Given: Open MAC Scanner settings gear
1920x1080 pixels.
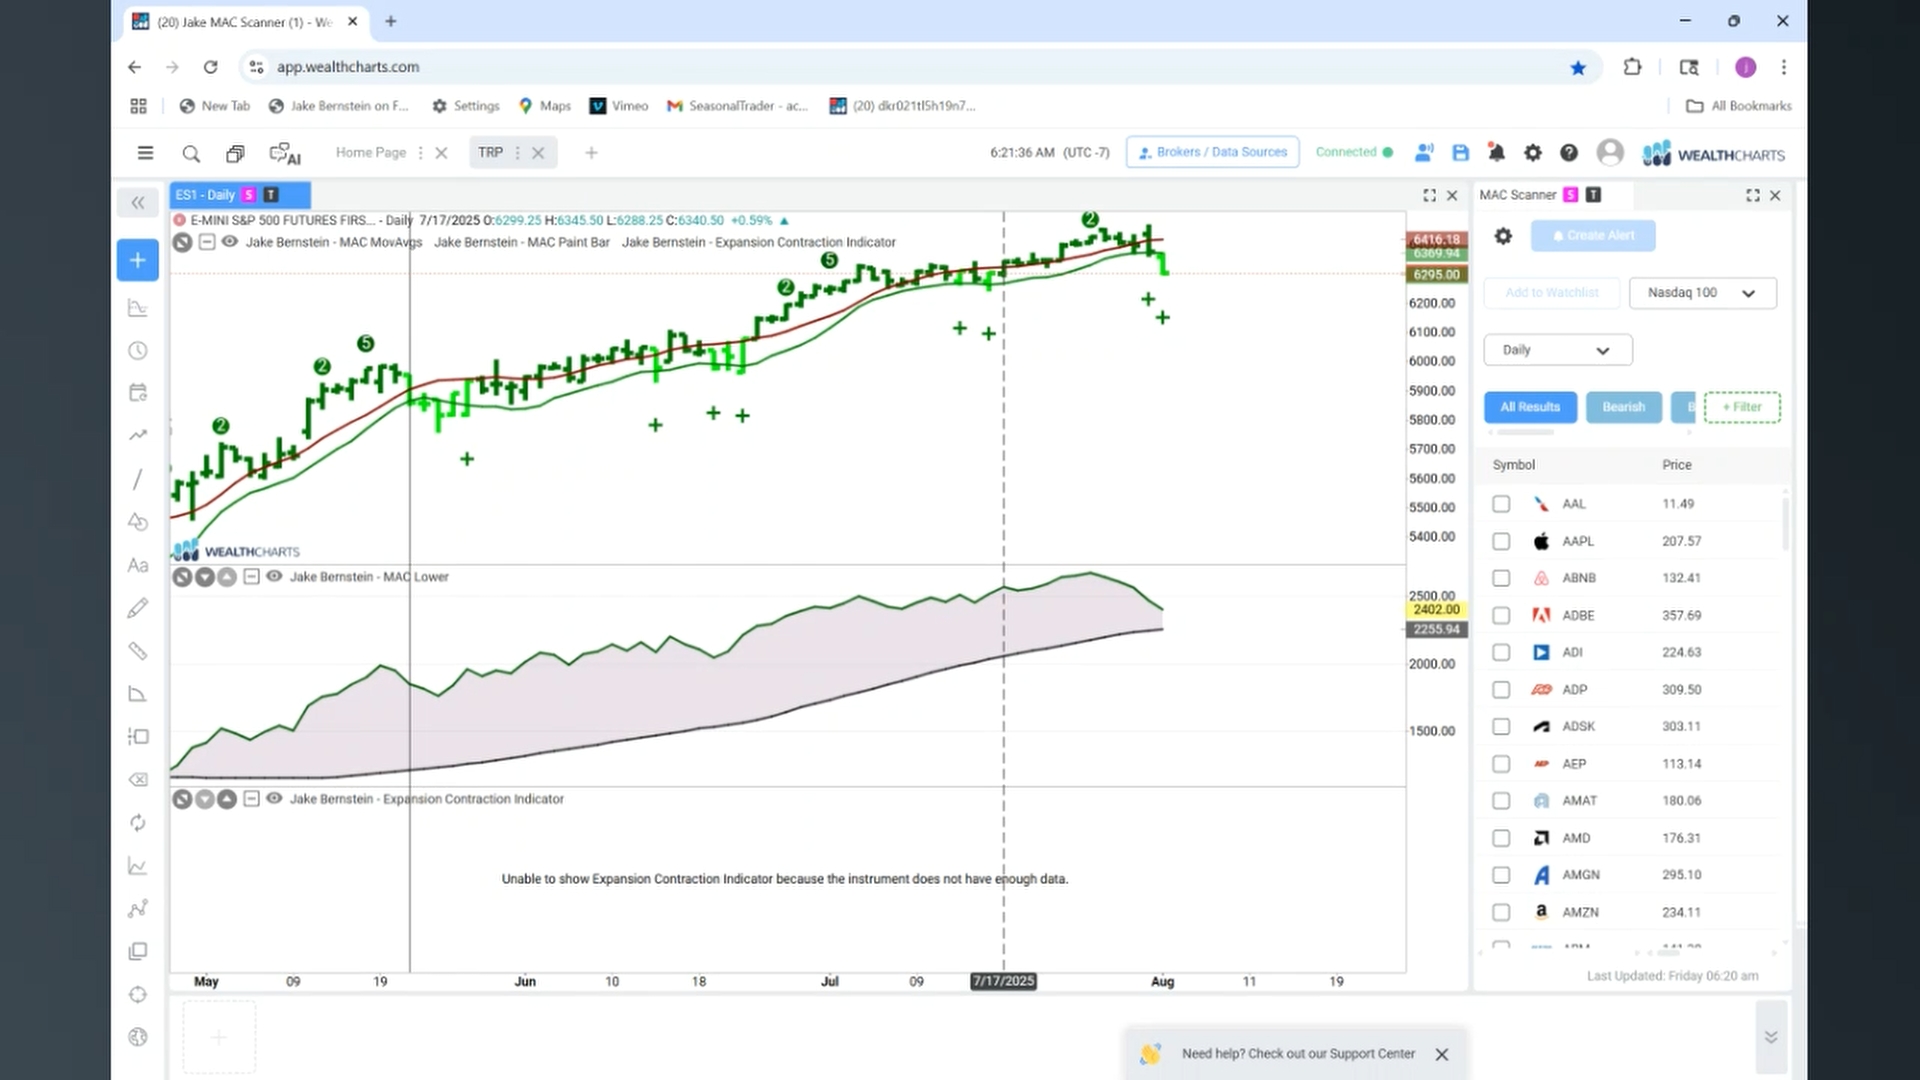Looking at the screenshot, I should pyautogui.click(x=1503, y=236).
